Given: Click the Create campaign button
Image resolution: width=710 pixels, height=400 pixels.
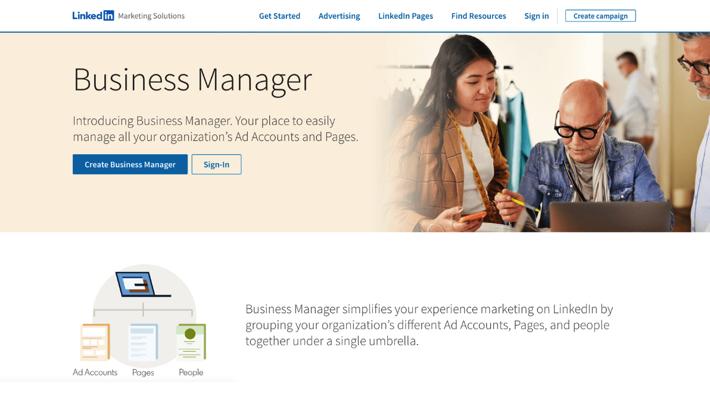Looking at the screenshot, I should tap(600, 16).
